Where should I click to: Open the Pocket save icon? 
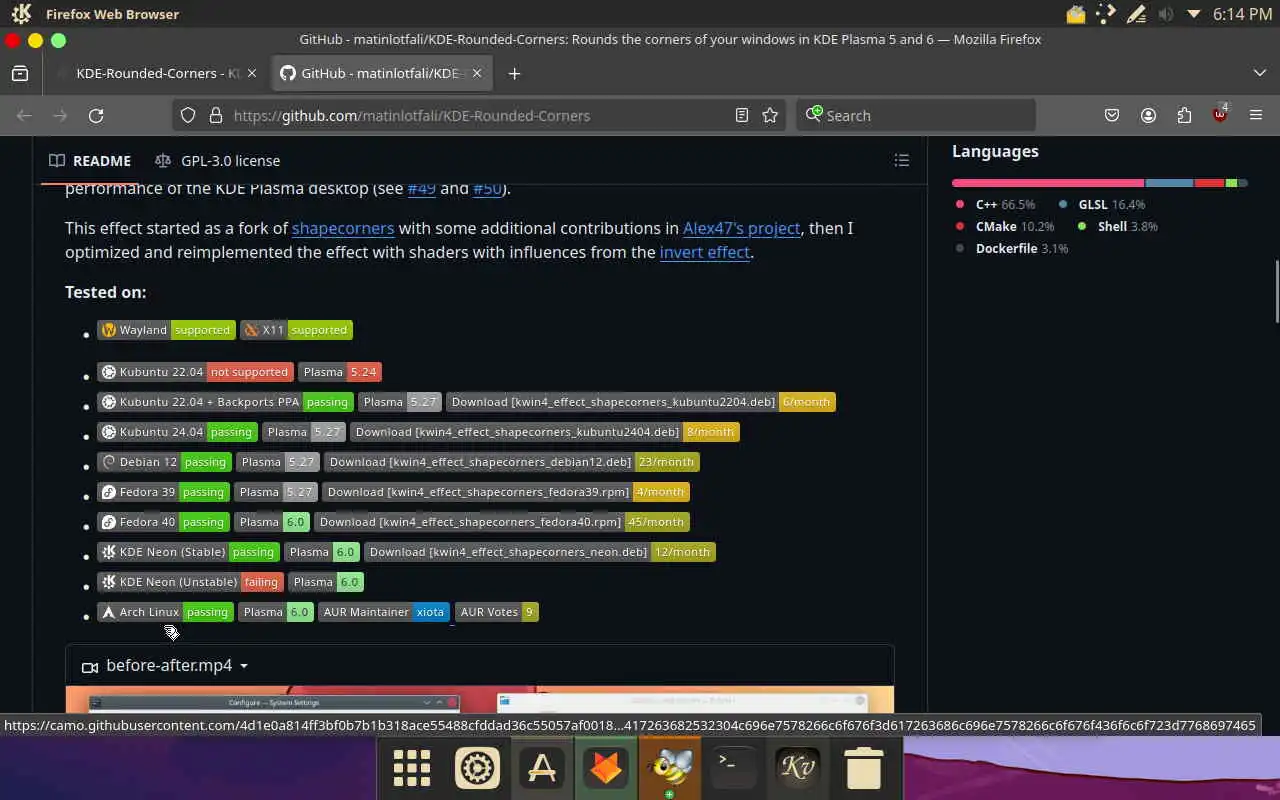point(1112,116)
